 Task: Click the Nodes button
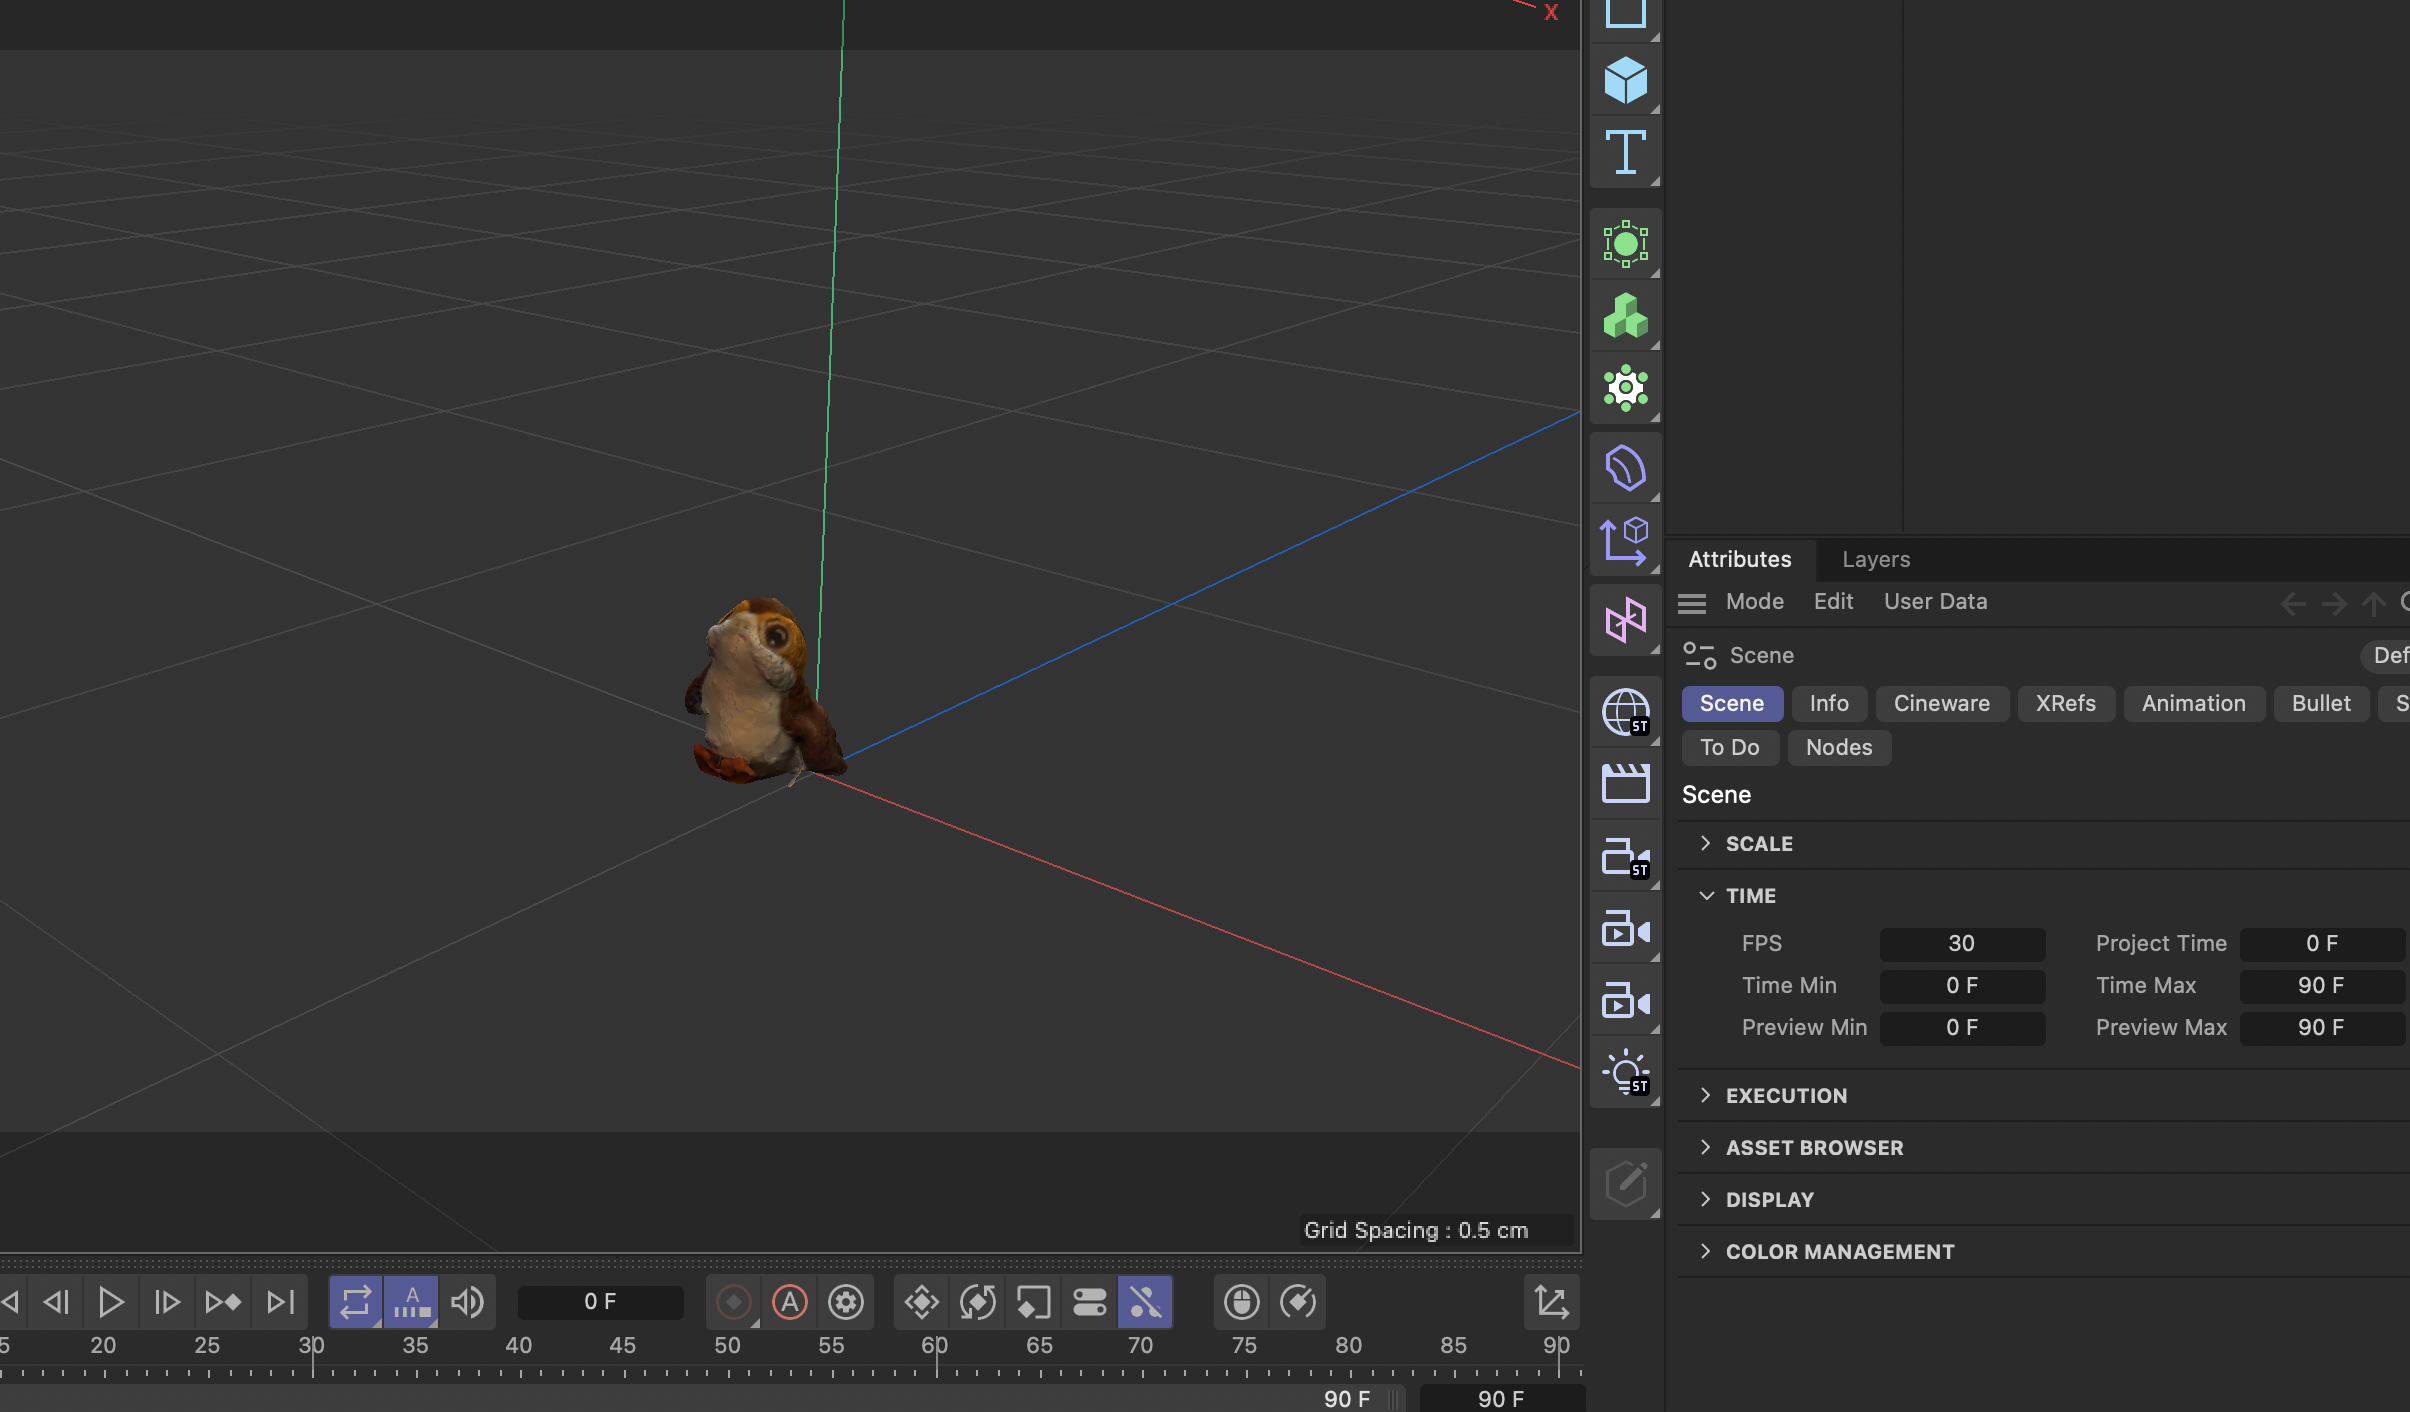pyautogui.click(x=1838, y=747)
